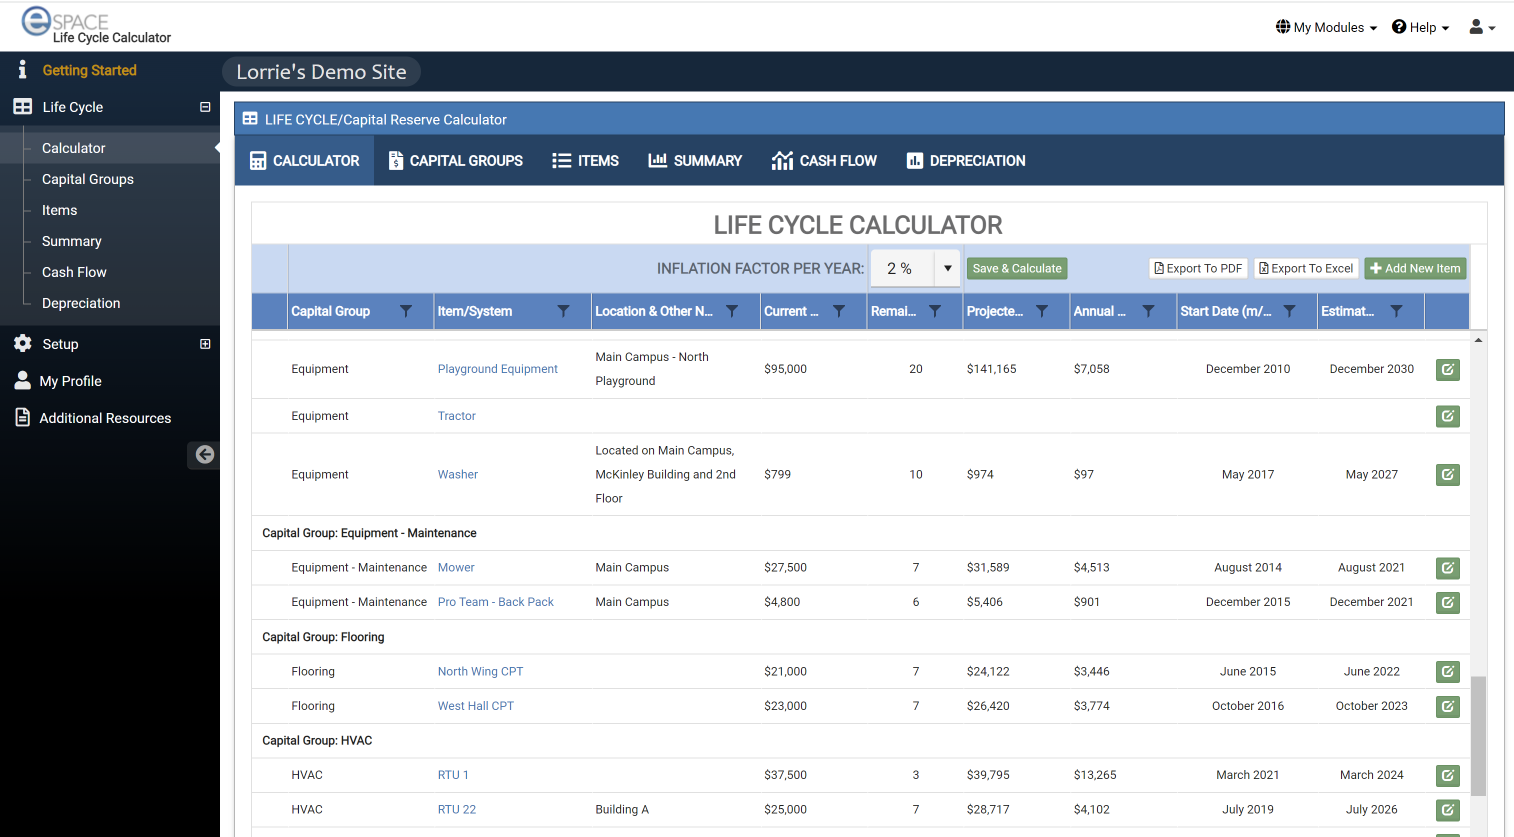Click the Save & Calculate button

(x=1016, y=268)
